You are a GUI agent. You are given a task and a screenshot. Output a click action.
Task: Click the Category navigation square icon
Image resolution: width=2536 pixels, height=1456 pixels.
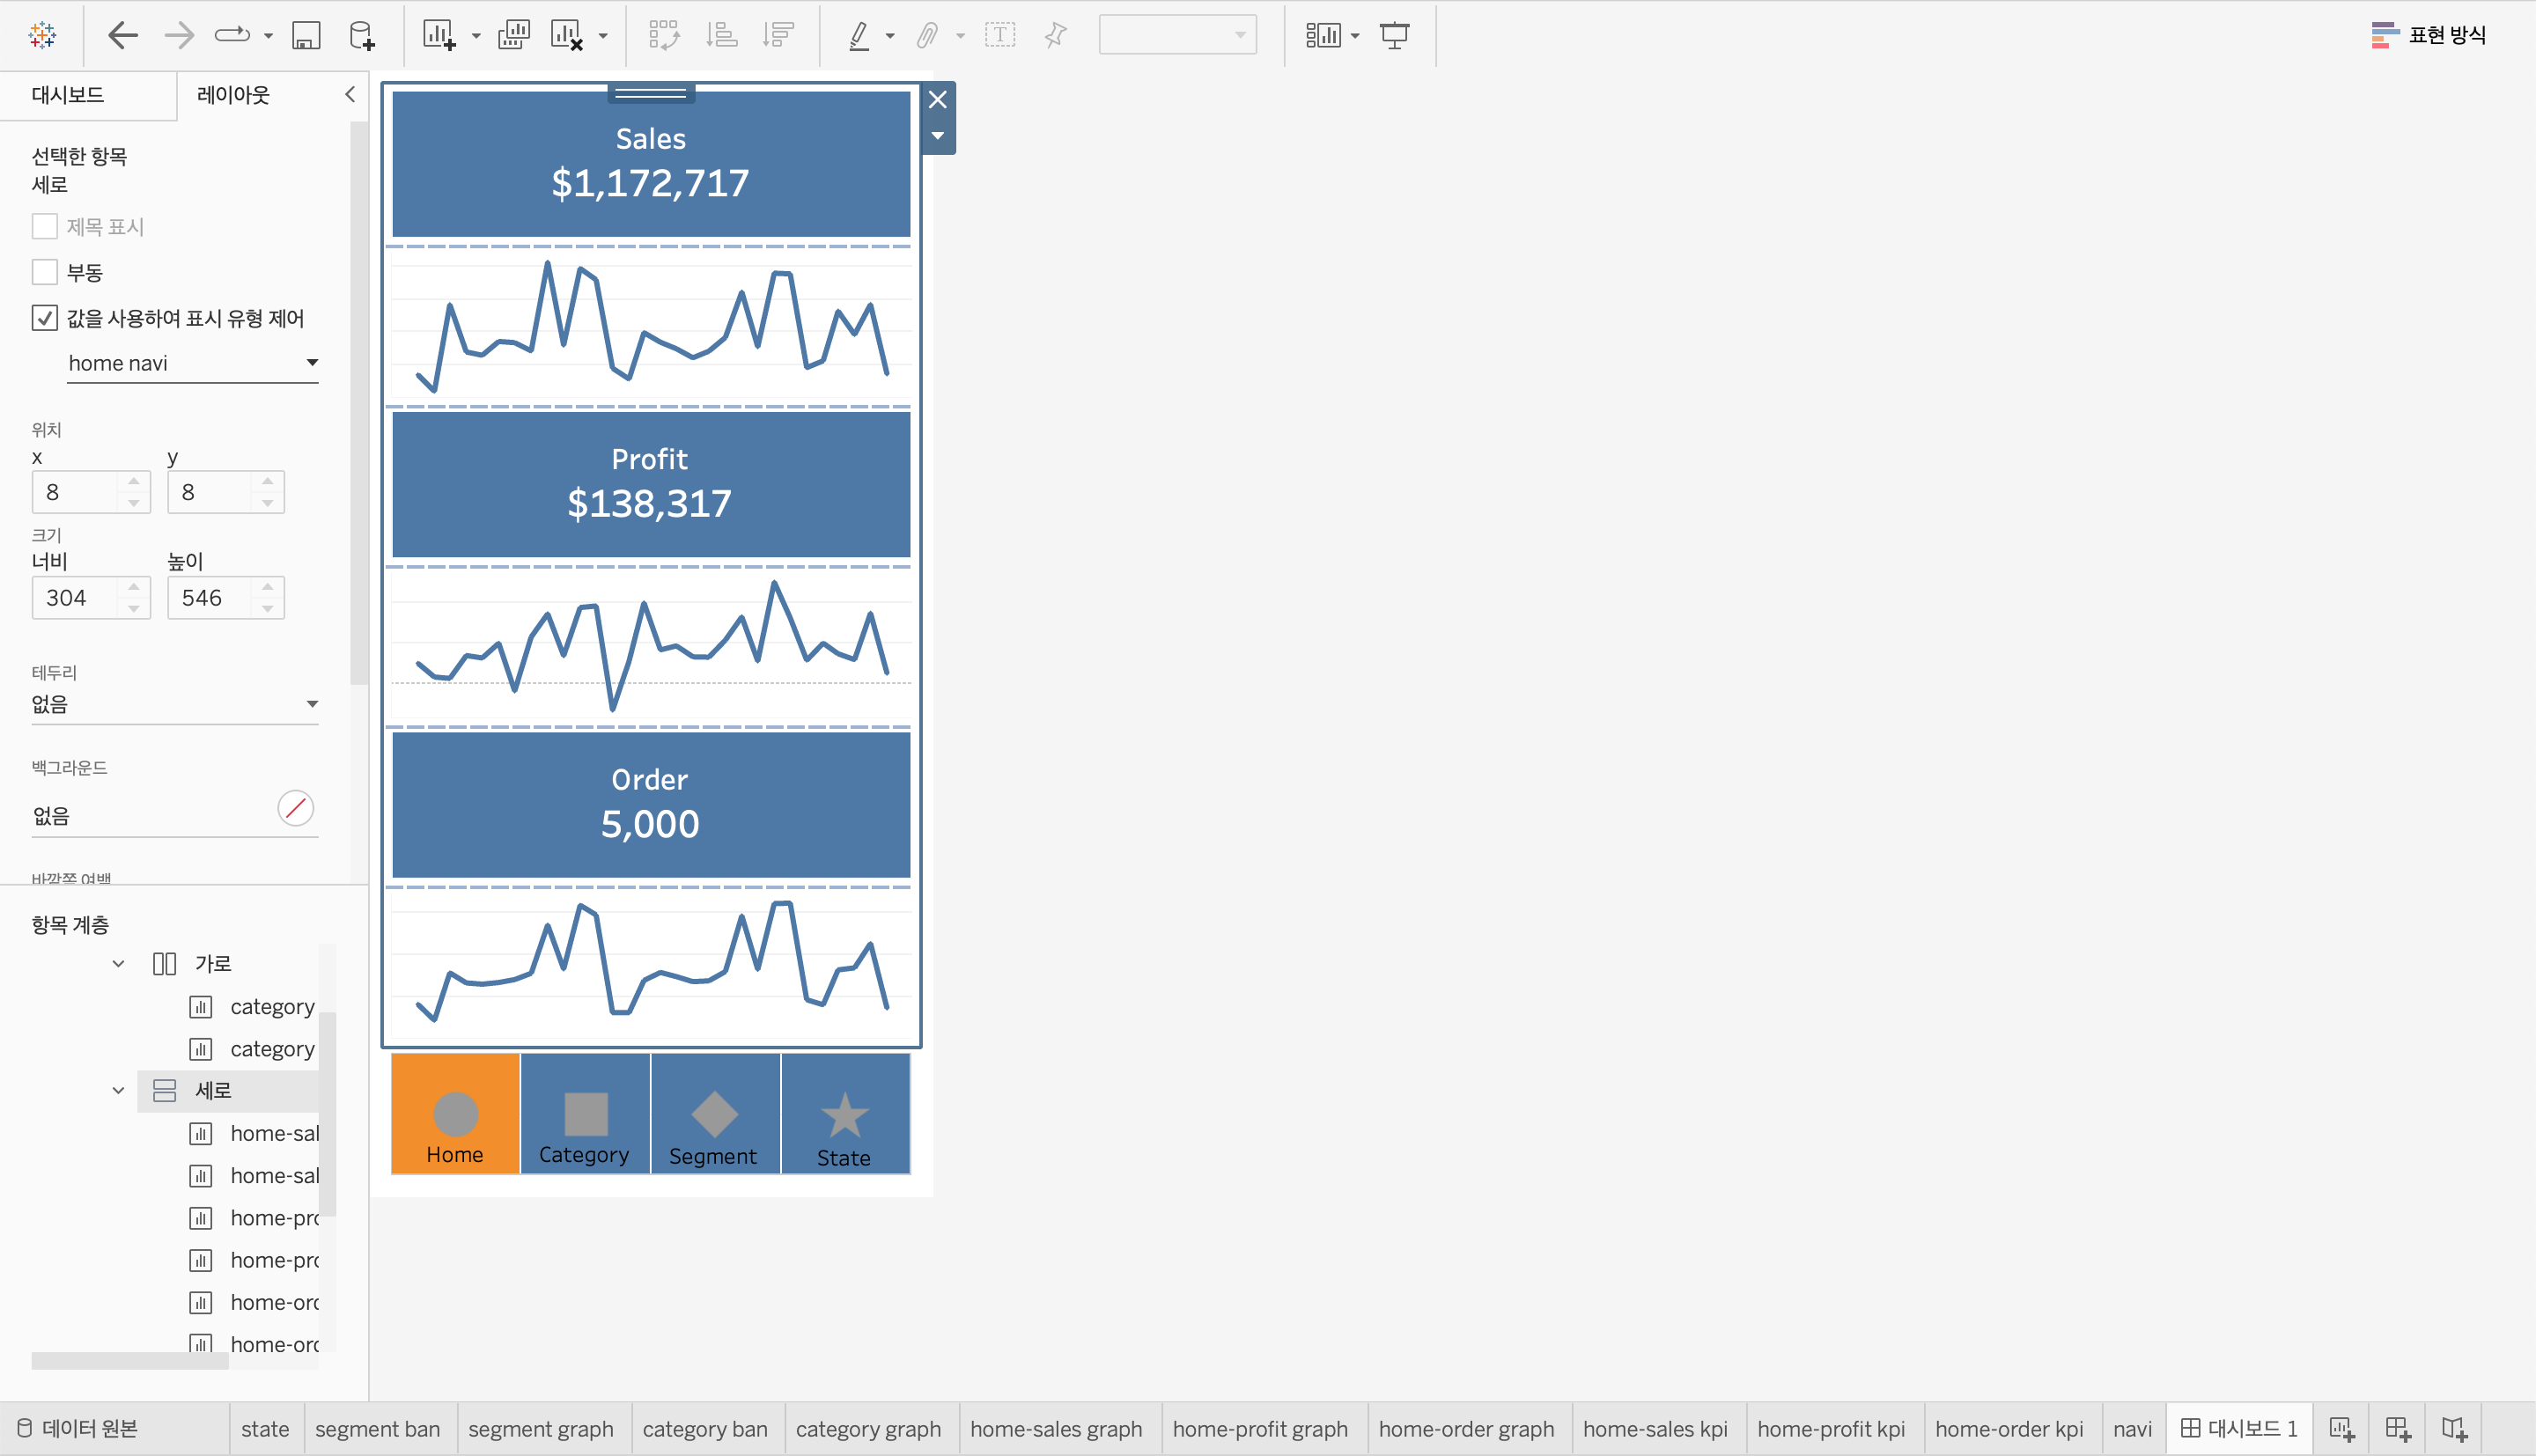[586, 1114]
